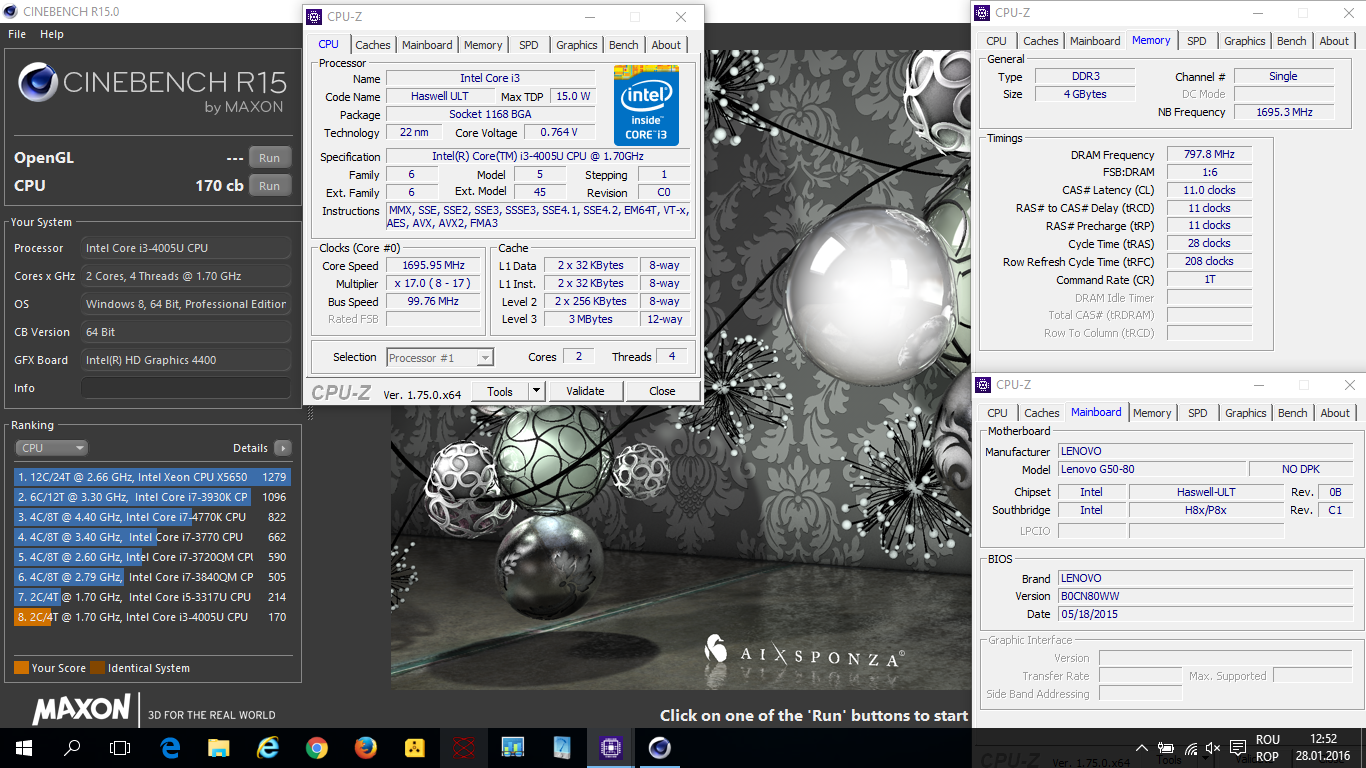
Task: Open the Wi-Fi network tray icon
Action: coord(1191,748)
